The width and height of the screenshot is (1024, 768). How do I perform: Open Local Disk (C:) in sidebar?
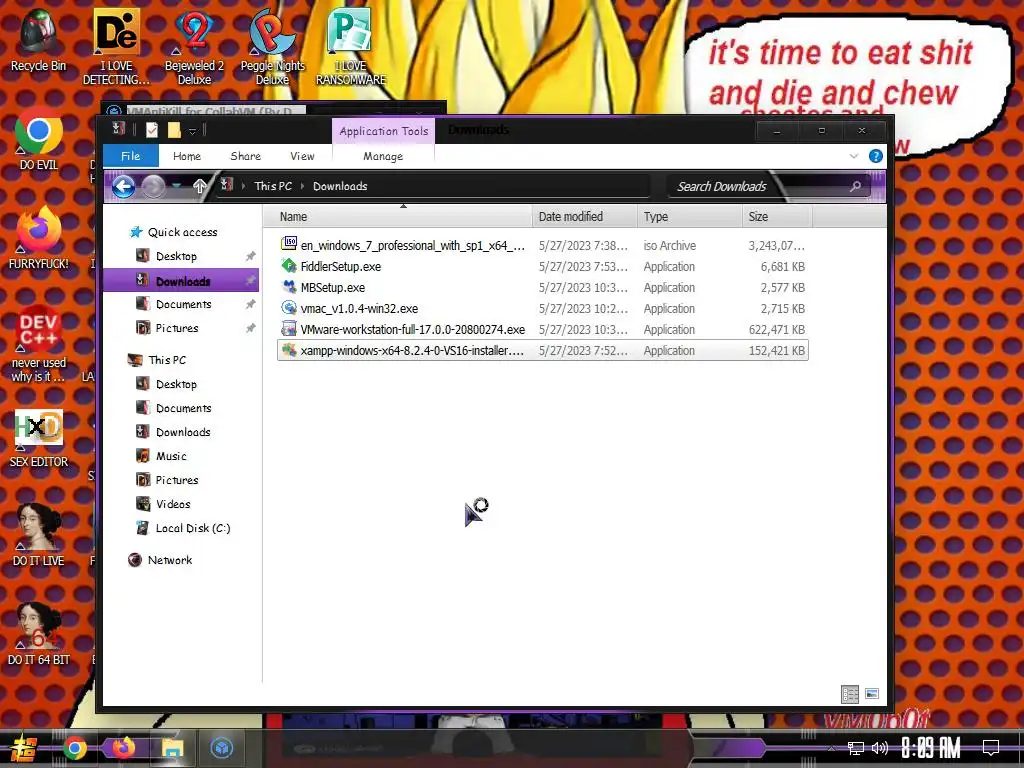tap(183, 528)
